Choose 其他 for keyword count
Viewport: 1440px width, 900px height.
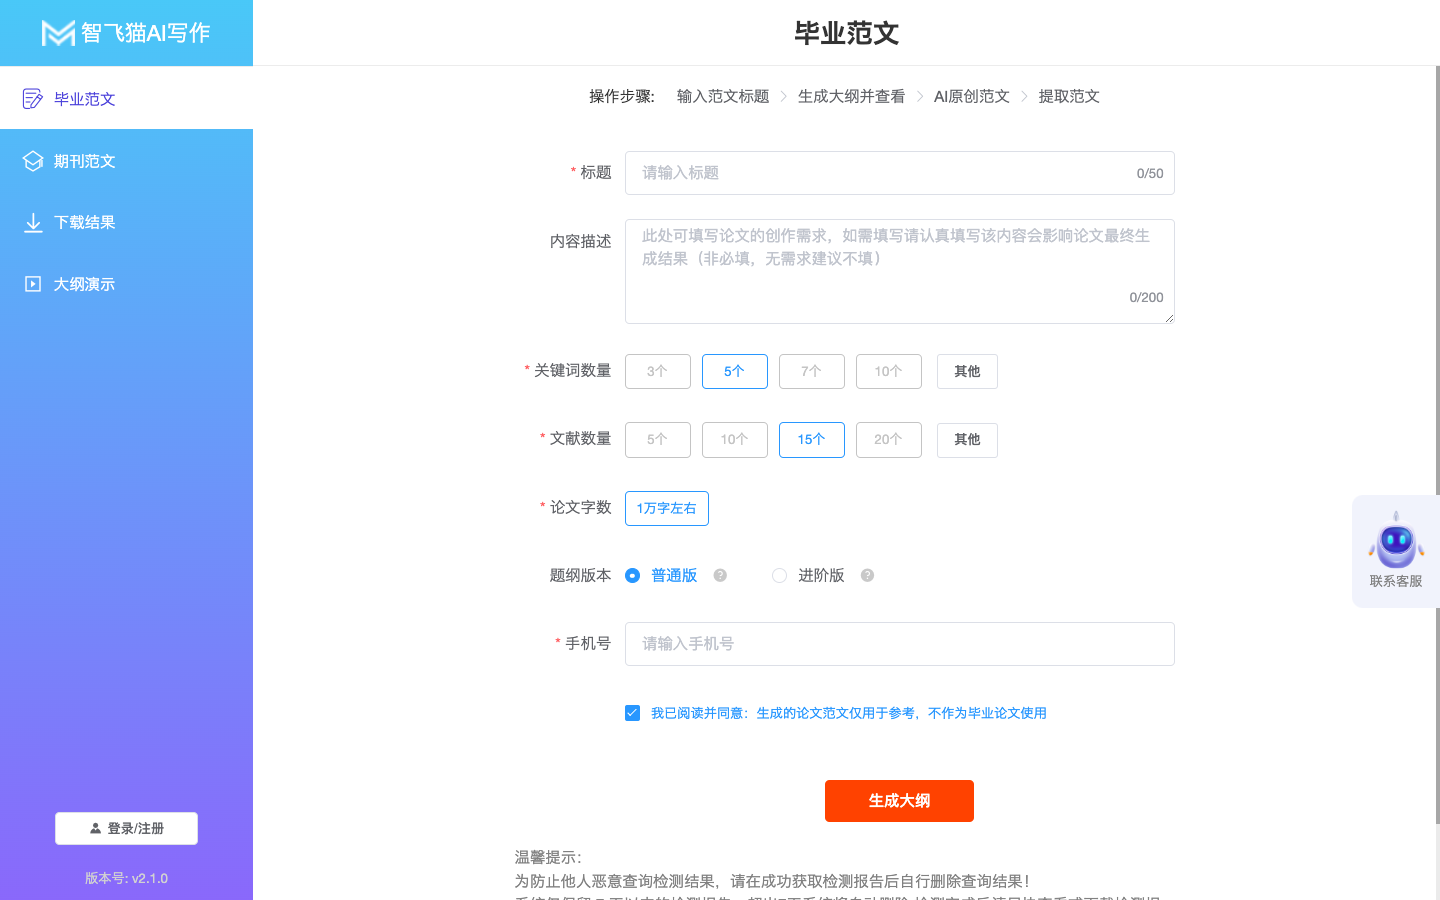pyautogui.click(x=967, y=371)
